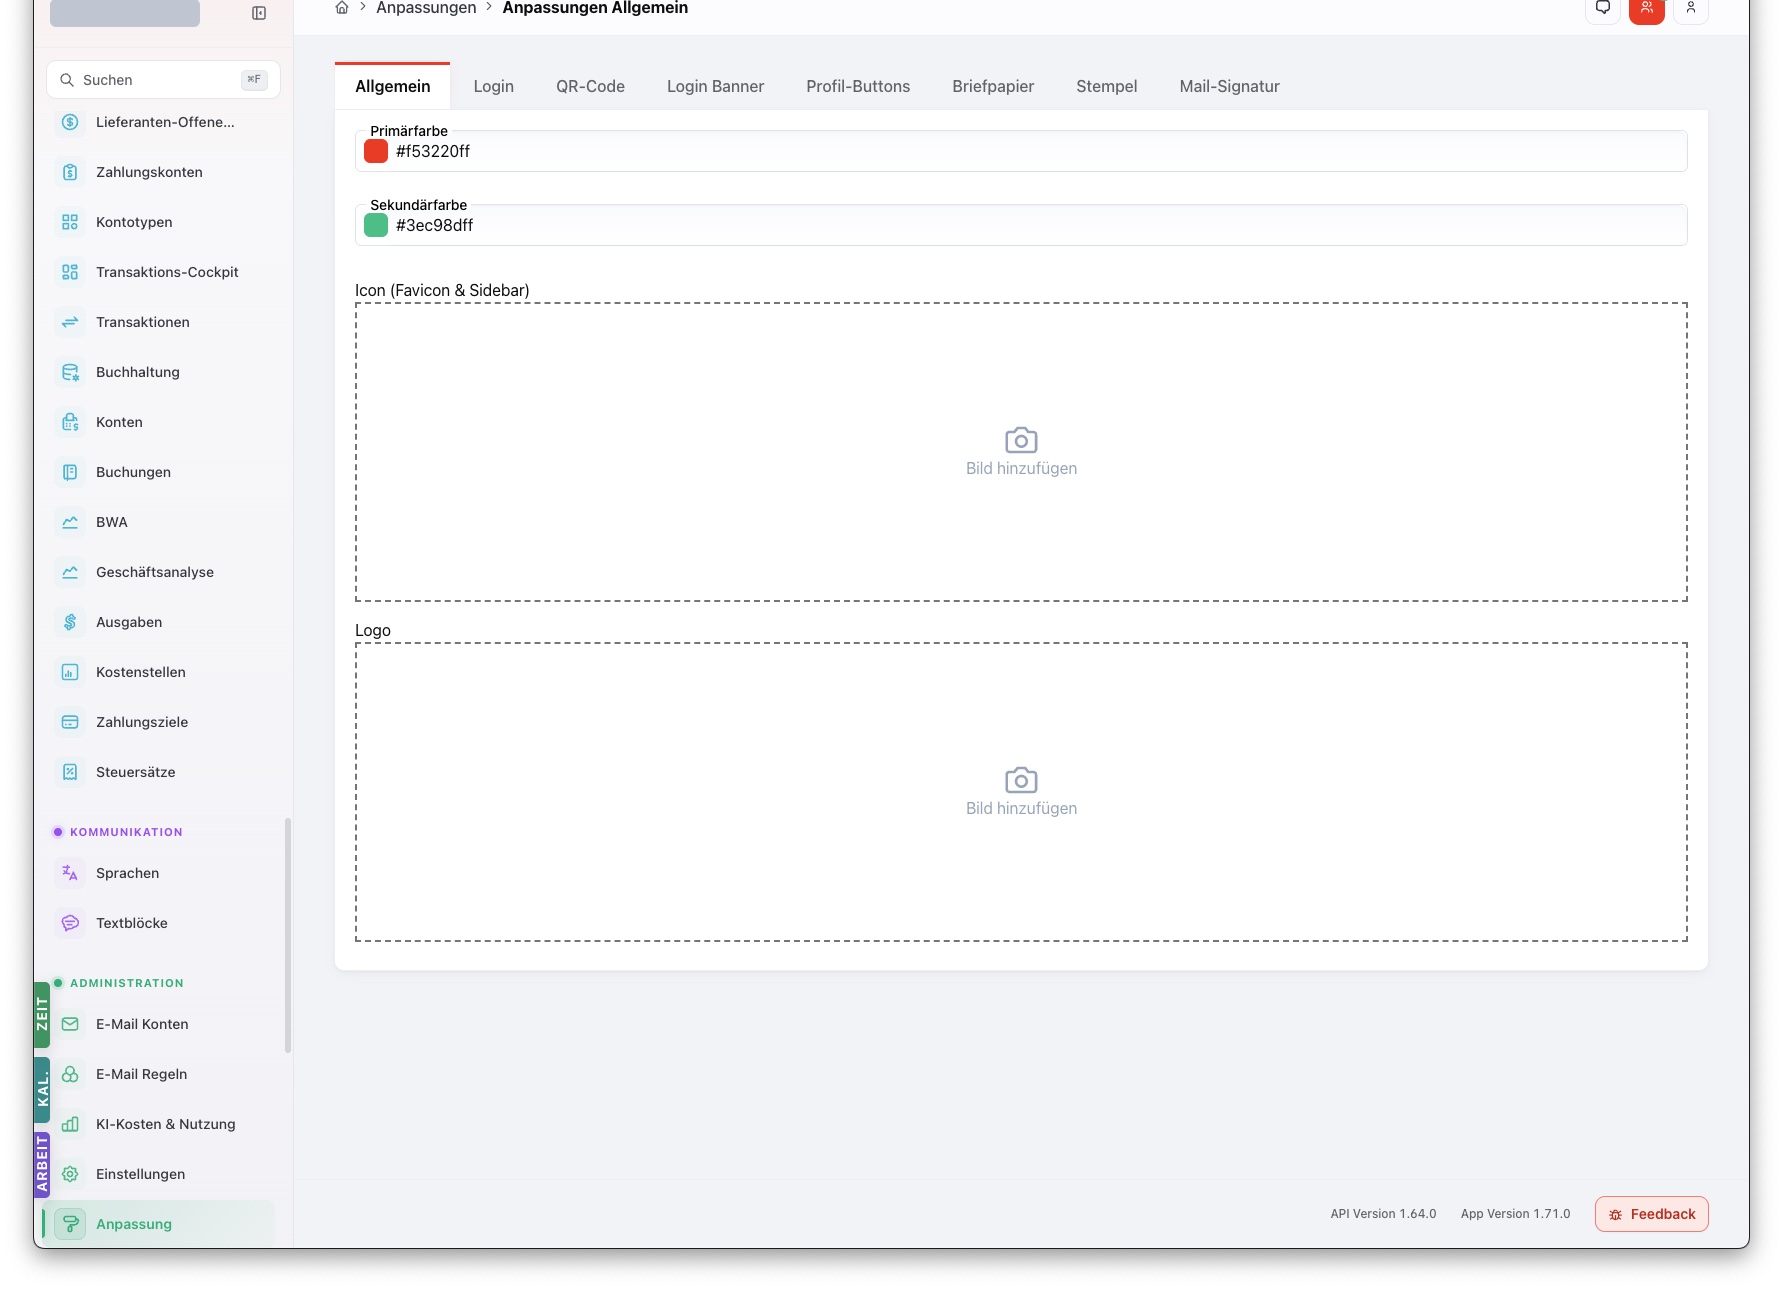This screenshot has height=1290, width=1783.
Task: Click the Transaktionen arrows icon
Action: 70,322
